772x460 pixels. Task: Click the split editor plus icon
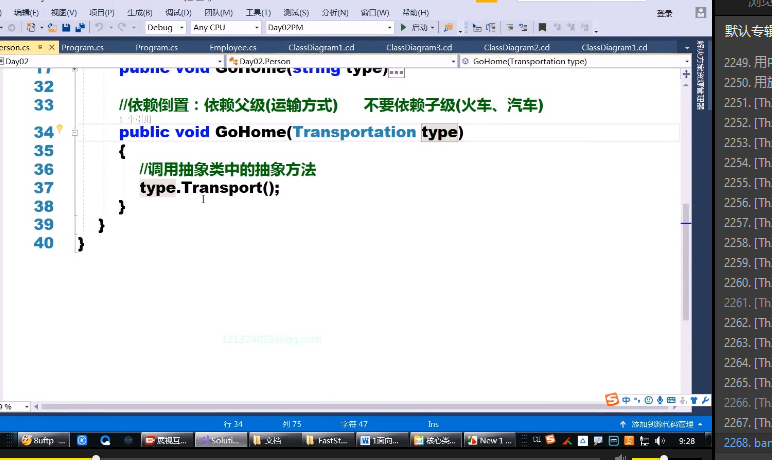point(686,74)
